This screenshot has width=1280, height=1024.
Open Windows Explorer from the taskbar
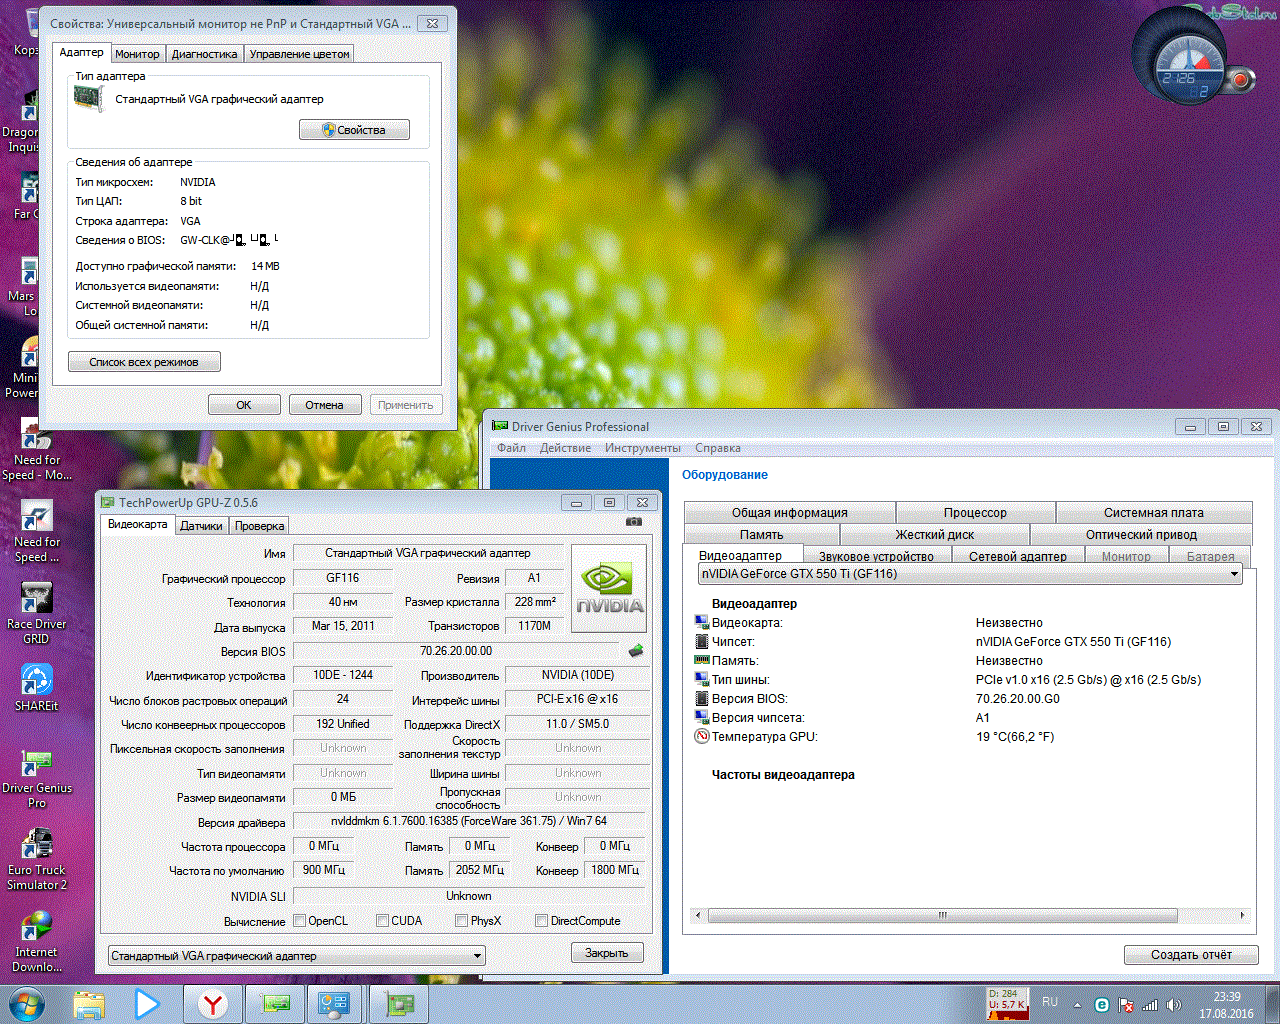coord(89,1003)
